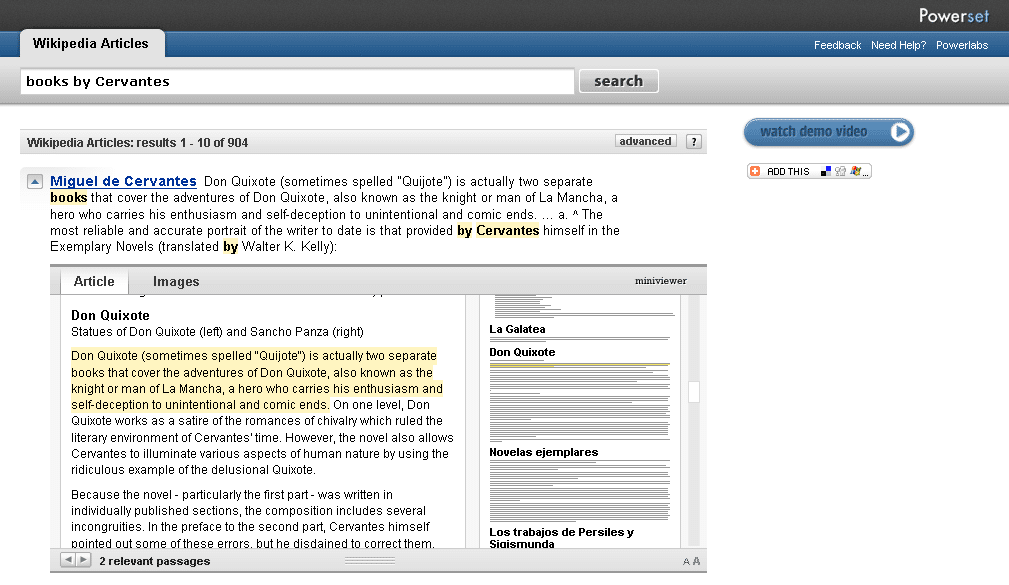Screen dimensions: 1009x585
Task: Open the Powerlabs link
Action: (962, 45)
